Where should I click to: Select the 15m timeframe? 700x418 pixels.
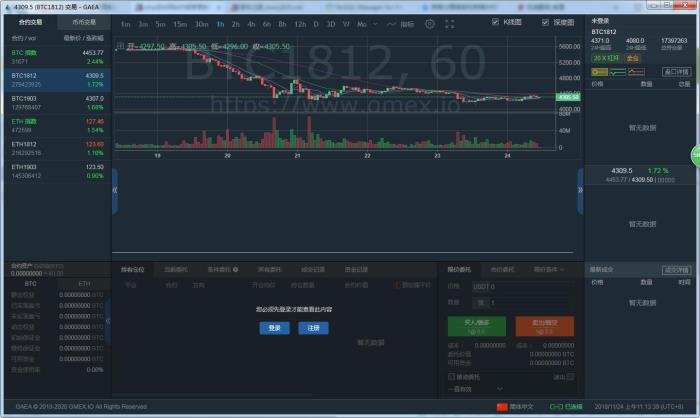click(x=180, y=24)
